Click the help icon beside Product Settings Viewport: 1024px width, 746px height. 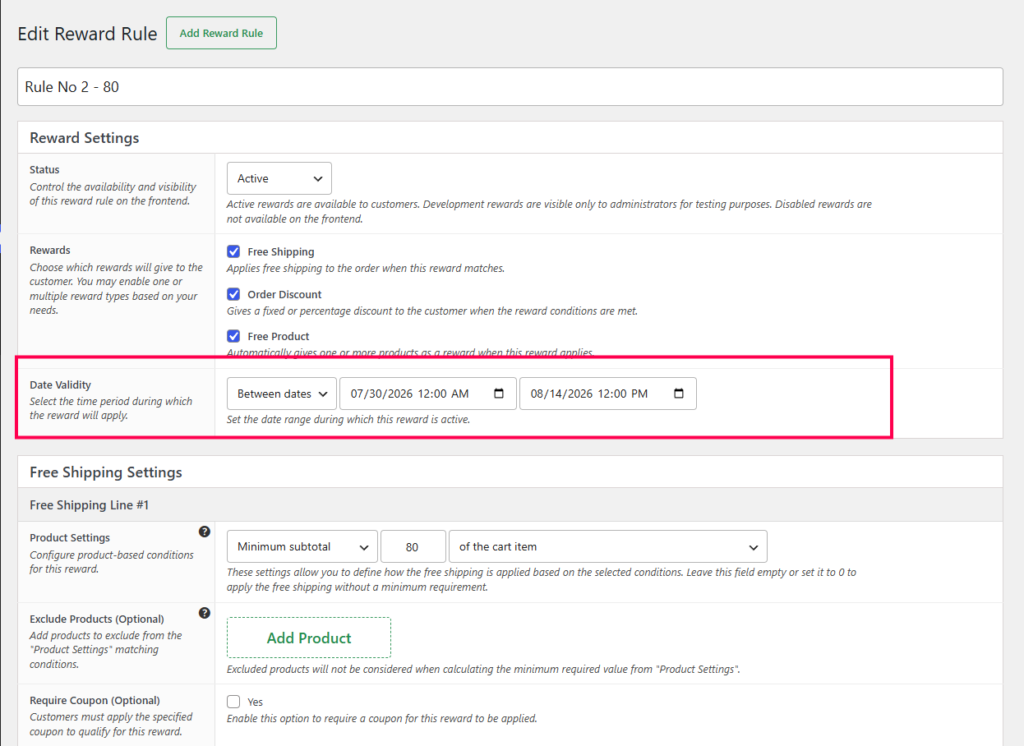coord(204,532)
